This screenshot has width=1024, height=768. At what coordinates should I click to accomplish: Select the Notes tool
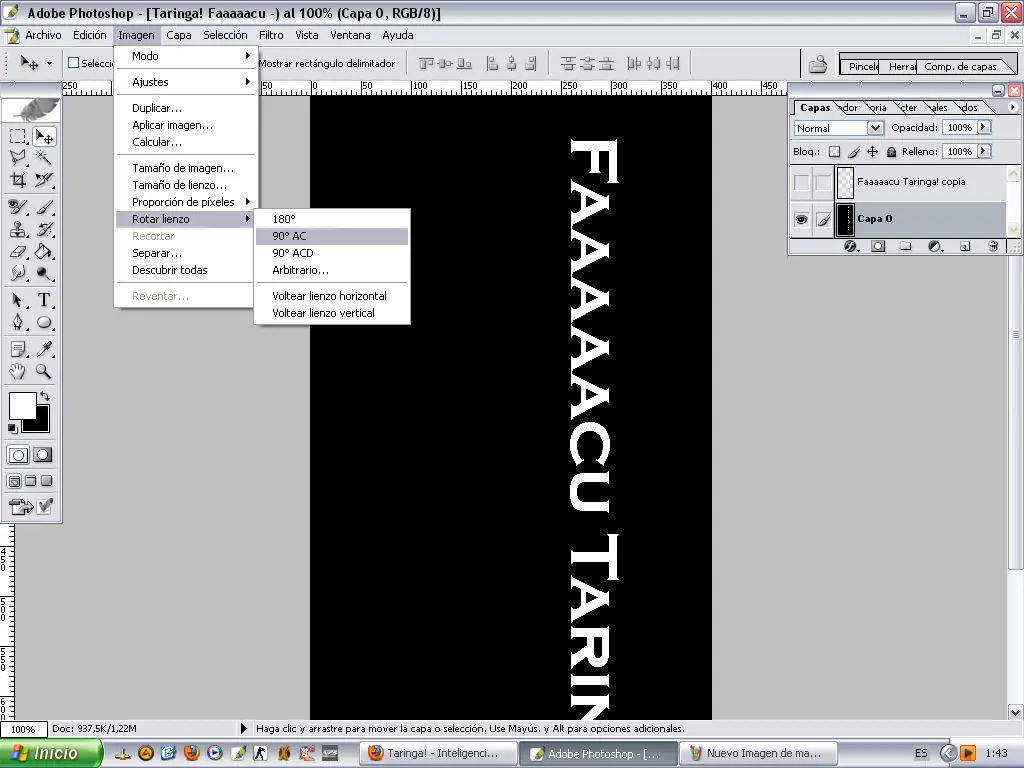coord(18,349)
